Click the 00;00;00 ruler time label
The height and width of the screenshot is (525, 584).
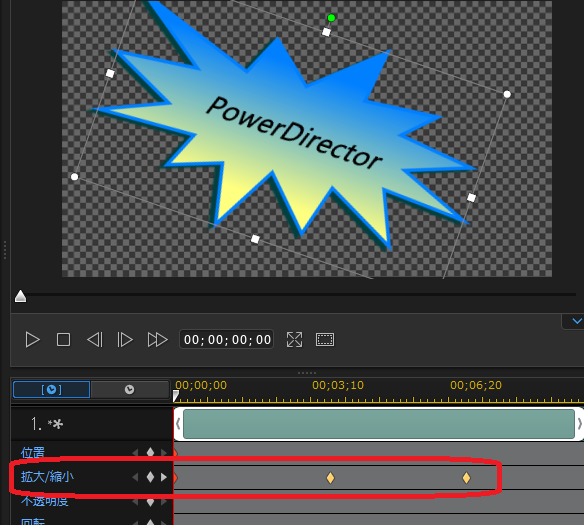tap(201, 385)
